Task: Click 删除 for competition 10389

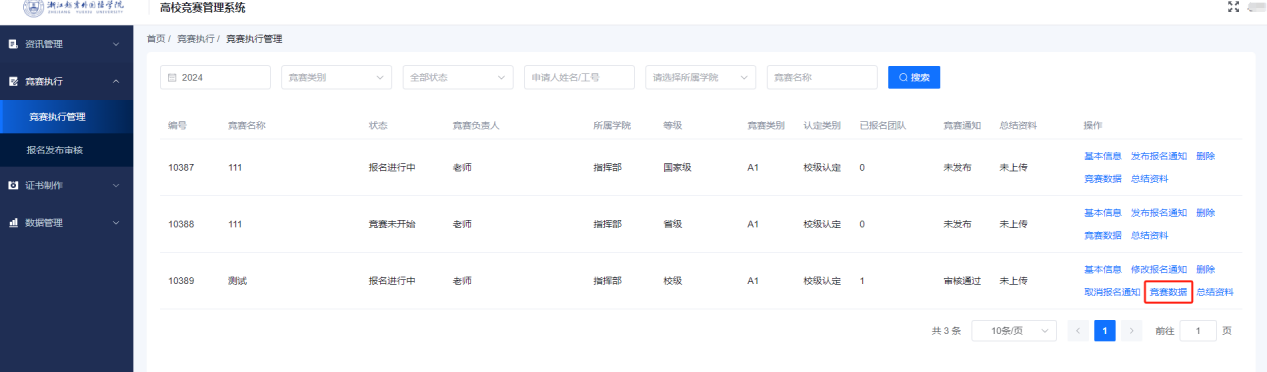Action: coord(1205,269)
